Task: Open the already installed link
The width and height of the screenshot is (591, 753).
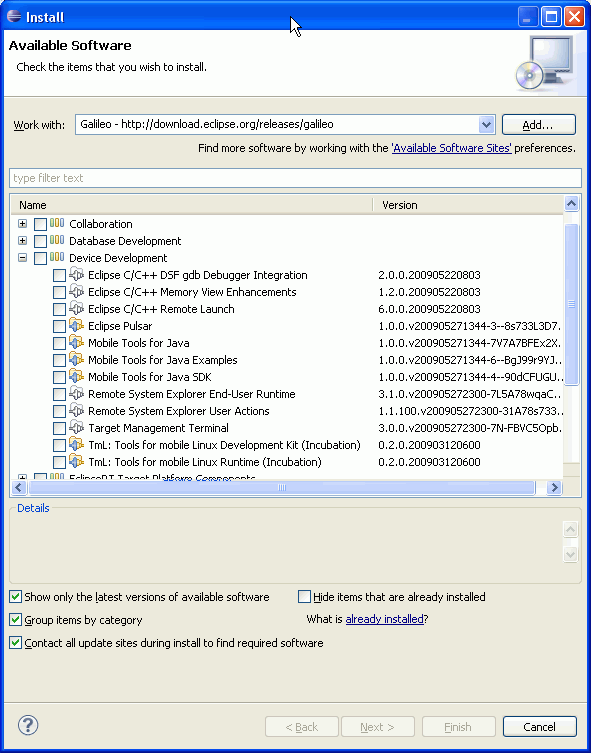Action: tap(385, 619)
